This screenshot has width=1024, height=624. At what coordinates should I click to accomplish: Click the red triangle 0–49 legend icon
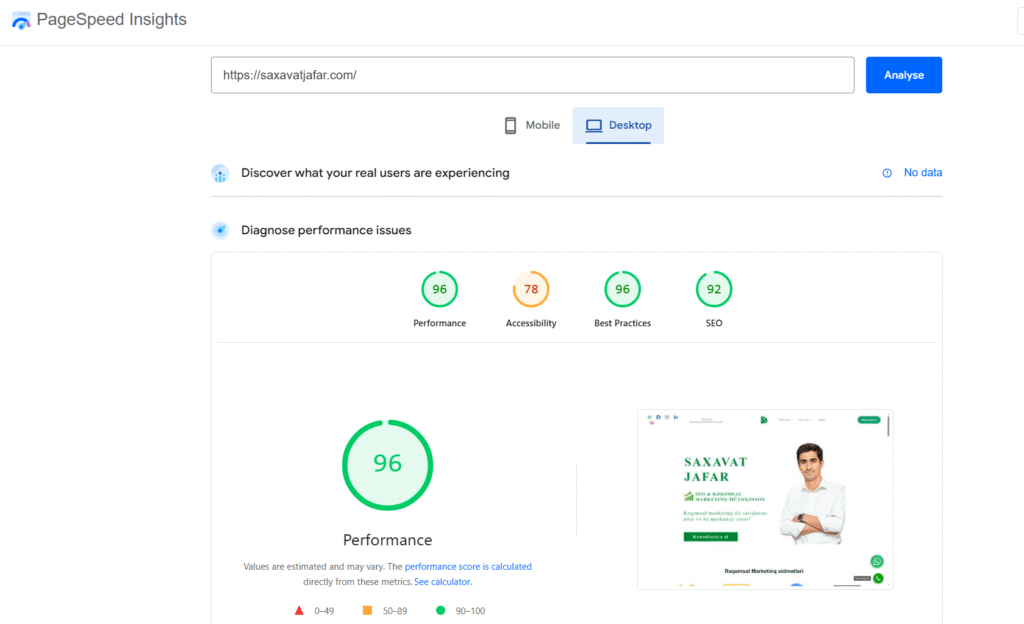pyautogui.click(x=298, y=610)
